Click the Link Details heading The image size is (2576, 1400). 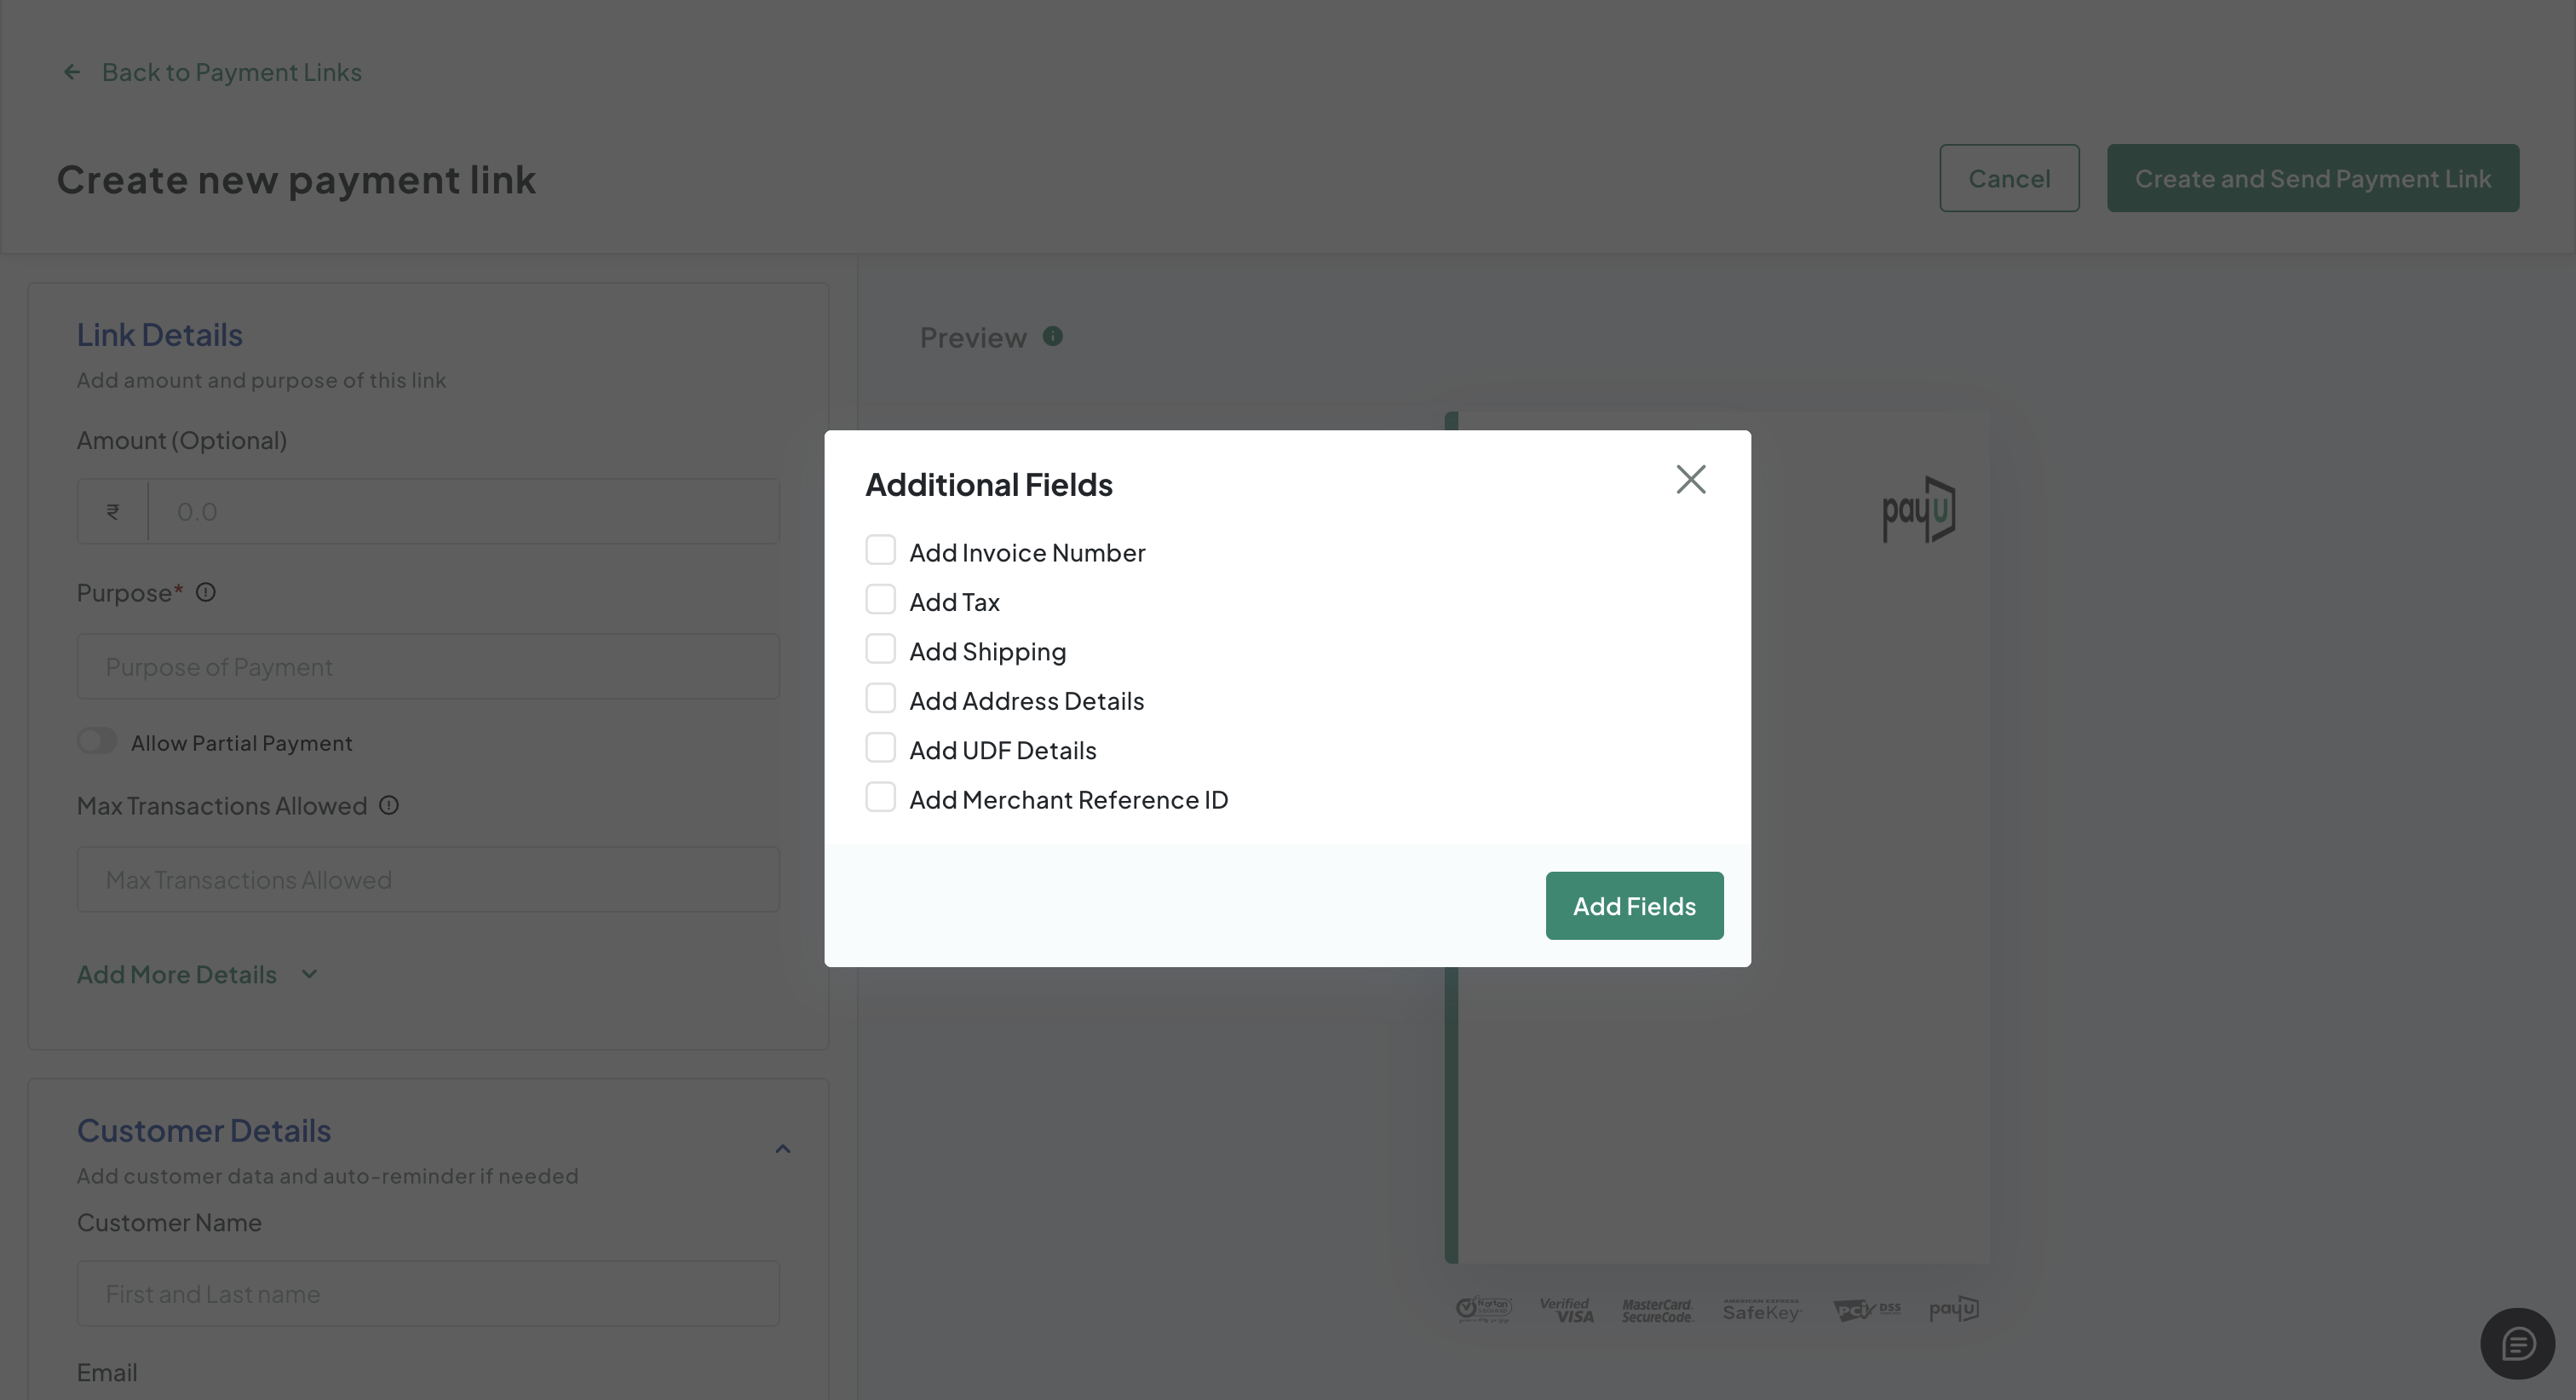pos(160,335)
